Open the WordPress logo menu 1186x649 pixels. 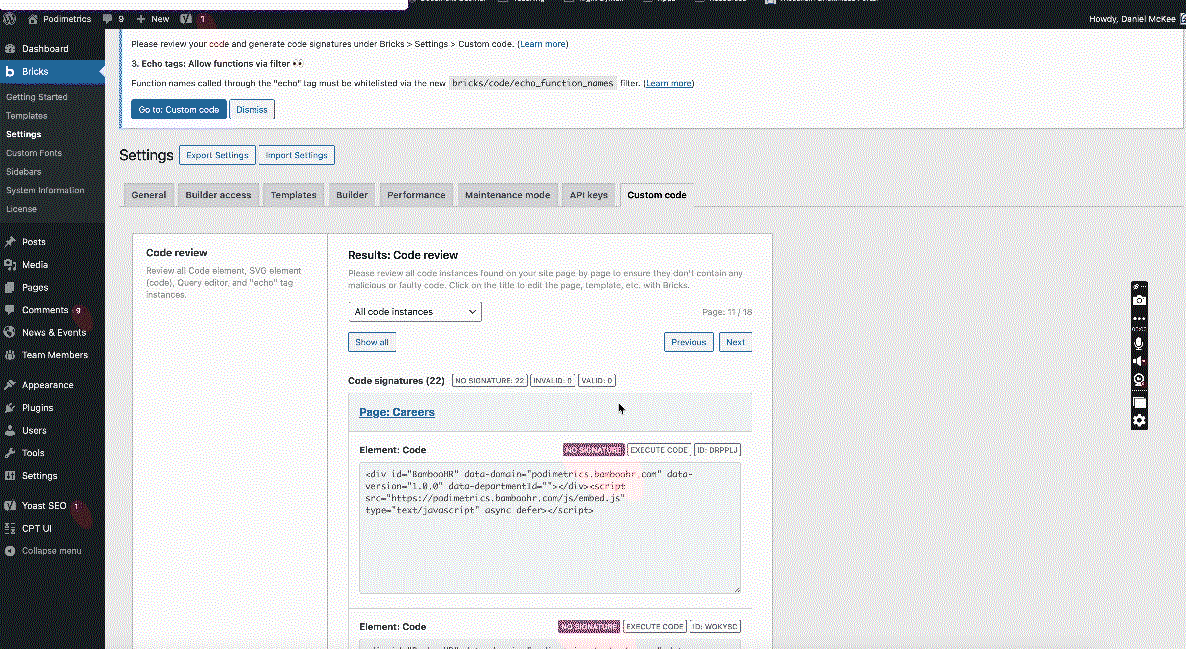tap(10, 19)
